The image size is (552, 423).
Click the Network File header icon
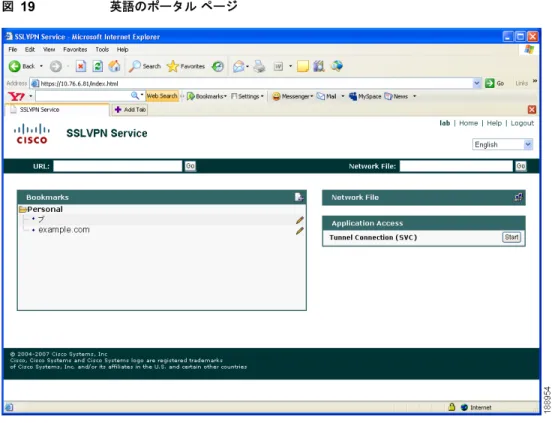tap(518, 197)
